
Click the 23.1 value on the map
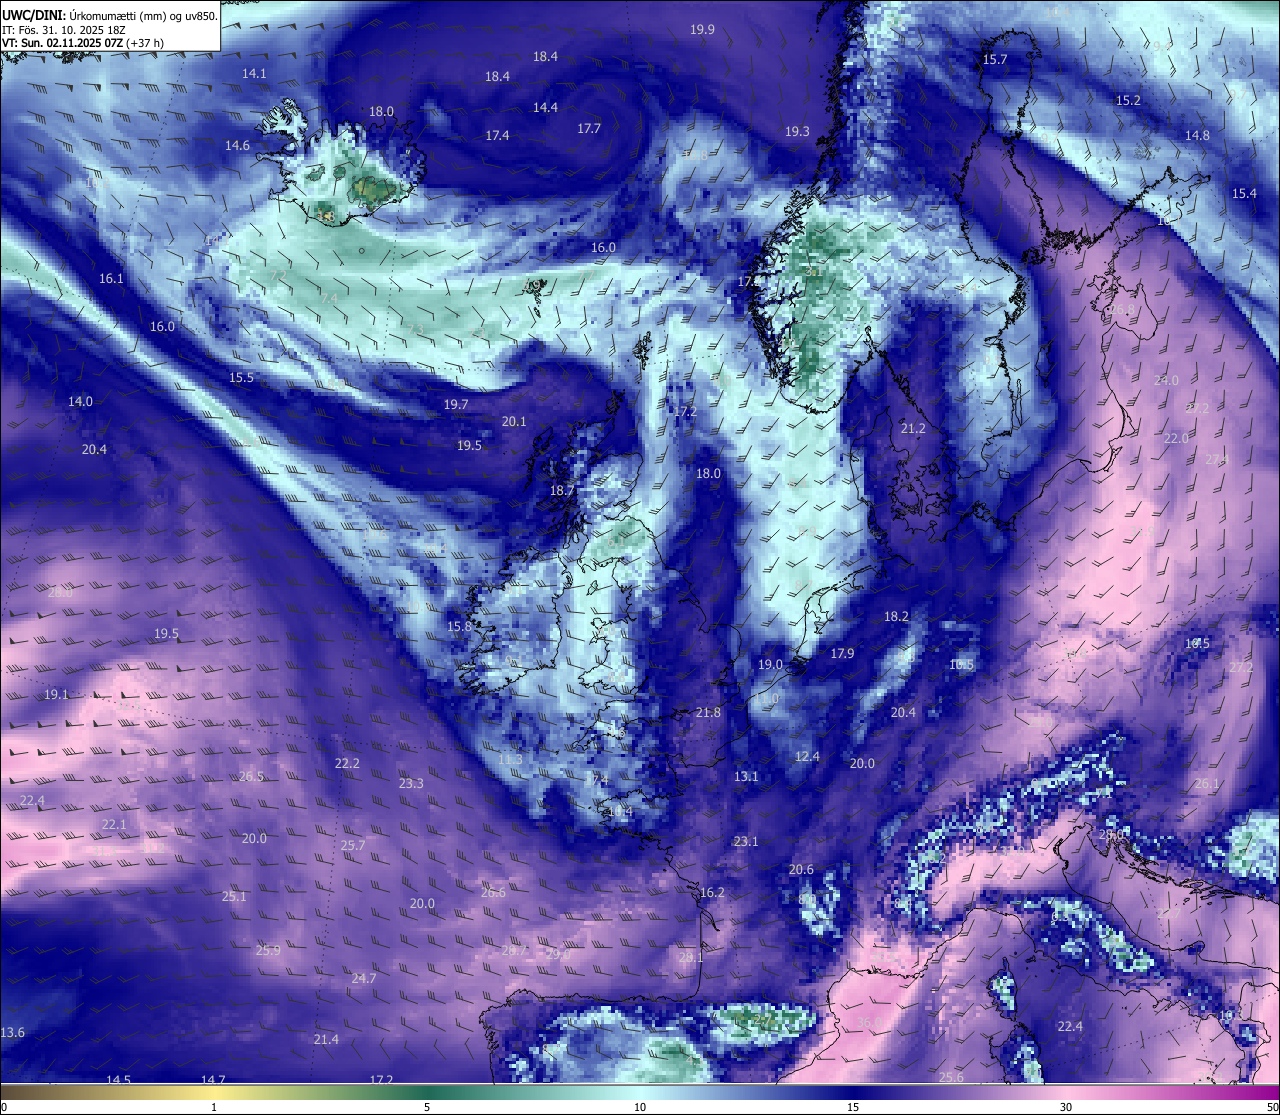point(746,842)
